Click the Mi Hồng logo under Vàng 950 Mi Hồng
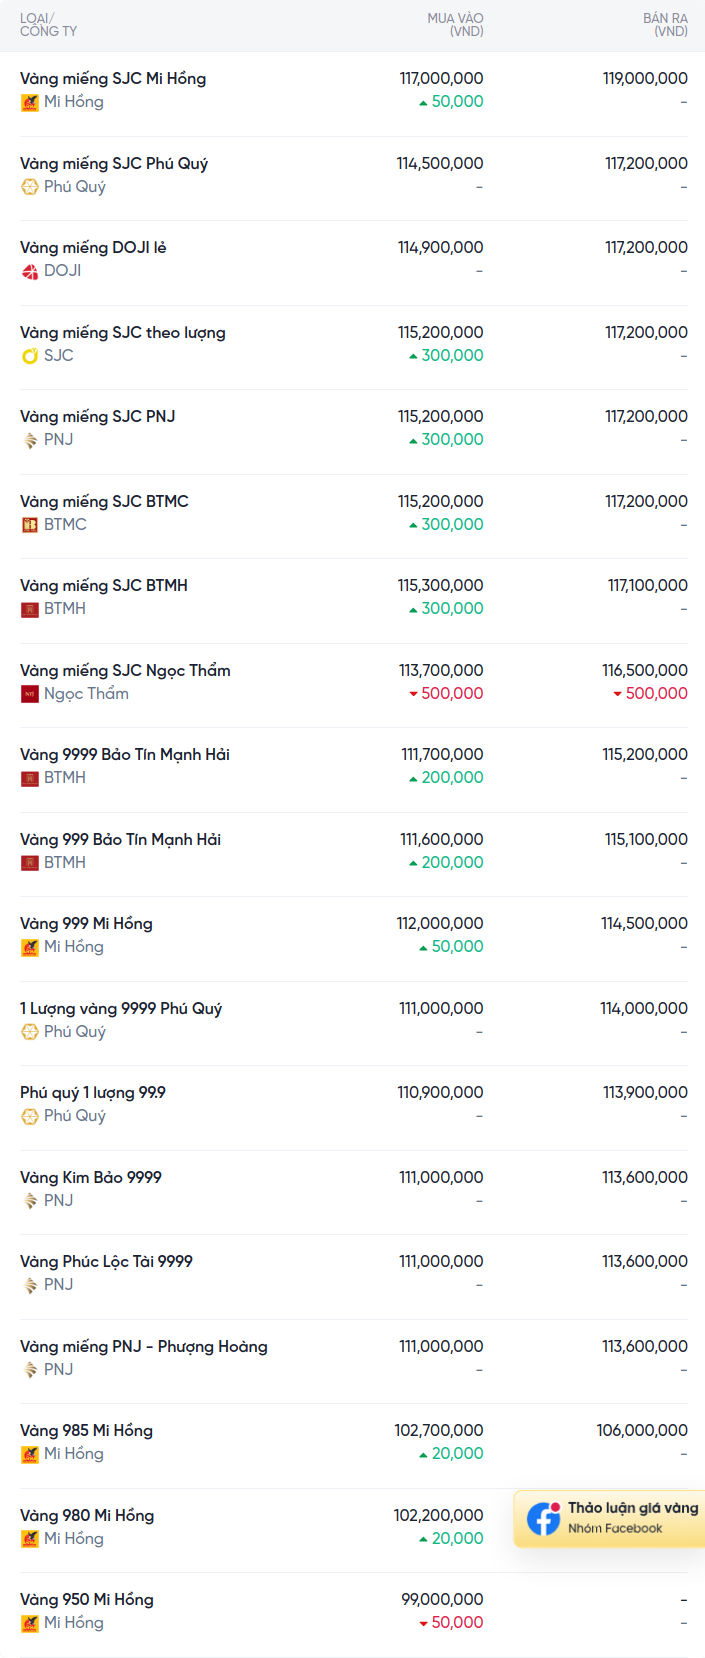 (x=30, y=1623)
